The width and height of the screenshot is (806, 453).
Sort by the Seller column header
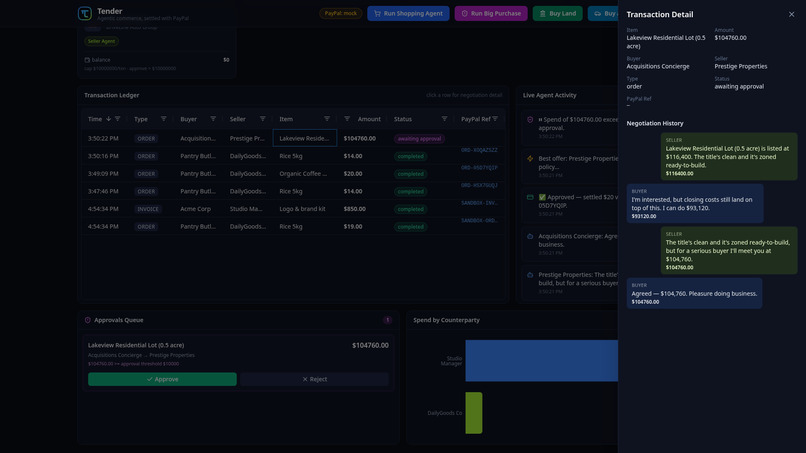[237, 119]
